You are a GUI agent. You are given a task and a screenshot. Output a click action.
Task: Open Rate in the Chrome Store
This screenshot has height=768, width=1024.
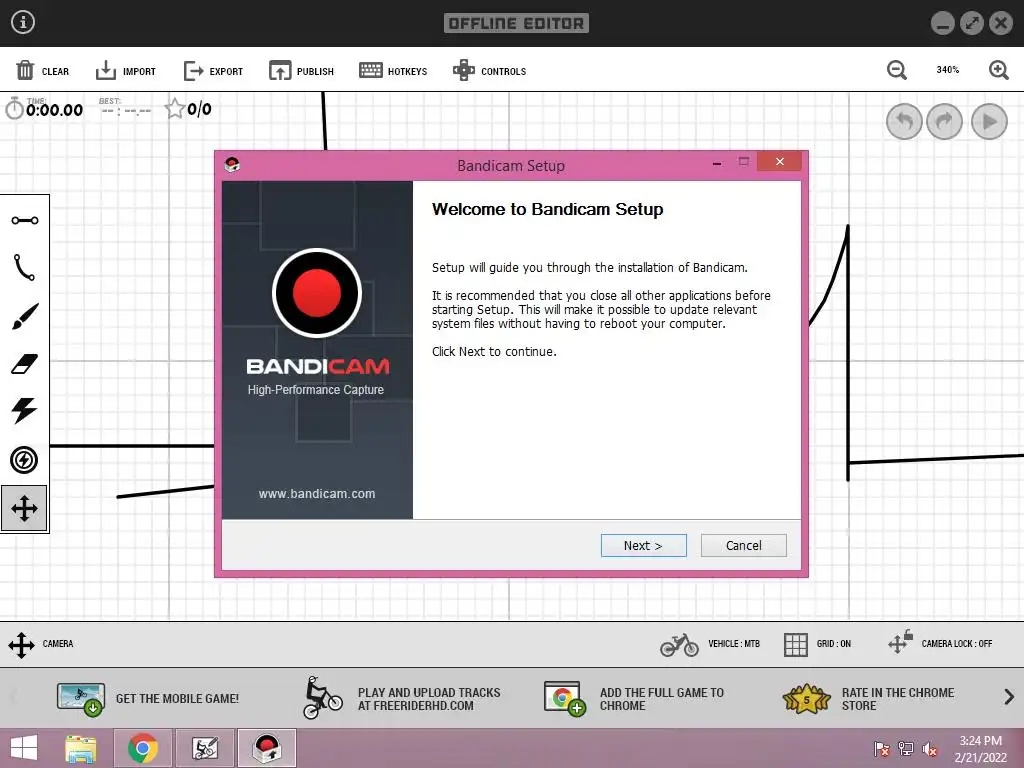(869, 699)
